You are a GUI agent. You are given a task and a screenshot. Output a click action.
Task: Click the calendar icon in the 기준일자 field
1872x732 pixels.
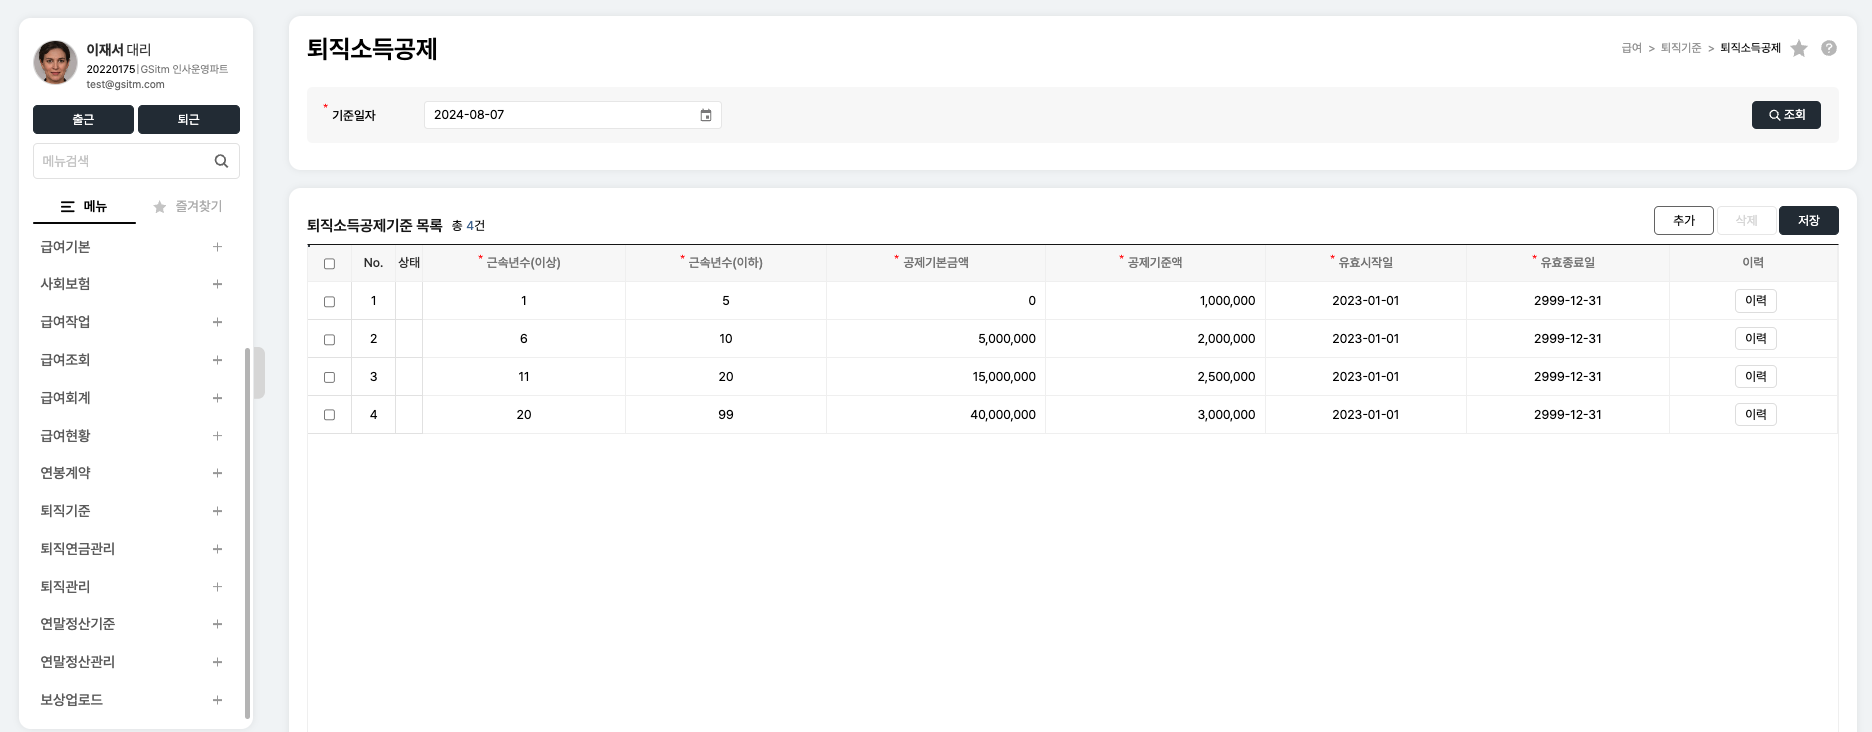[705, 115]
